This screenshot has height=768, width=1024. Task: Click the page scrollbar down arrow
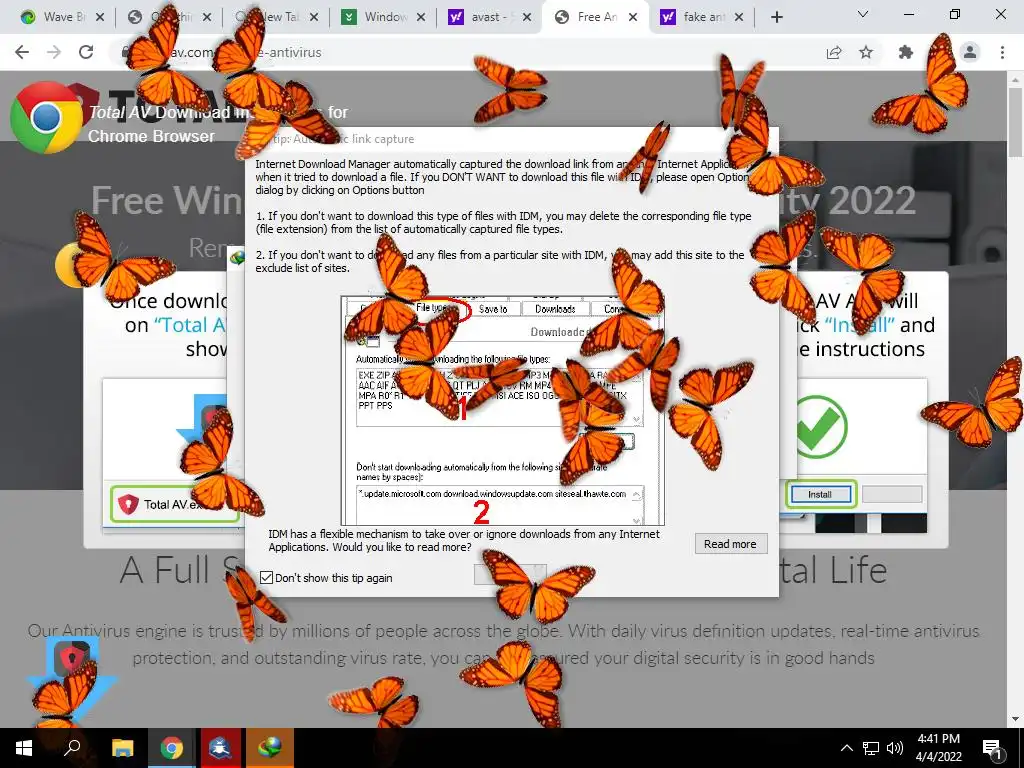[1015, 719]
